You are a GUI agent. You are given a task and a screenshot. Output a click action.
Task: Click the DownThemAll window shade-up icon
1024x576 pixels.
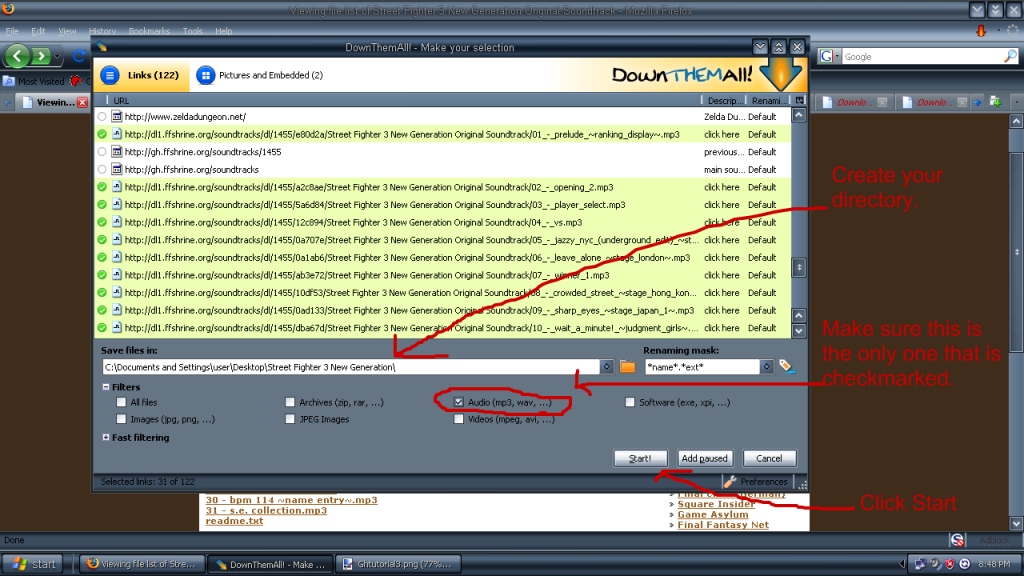click(779, 47)
